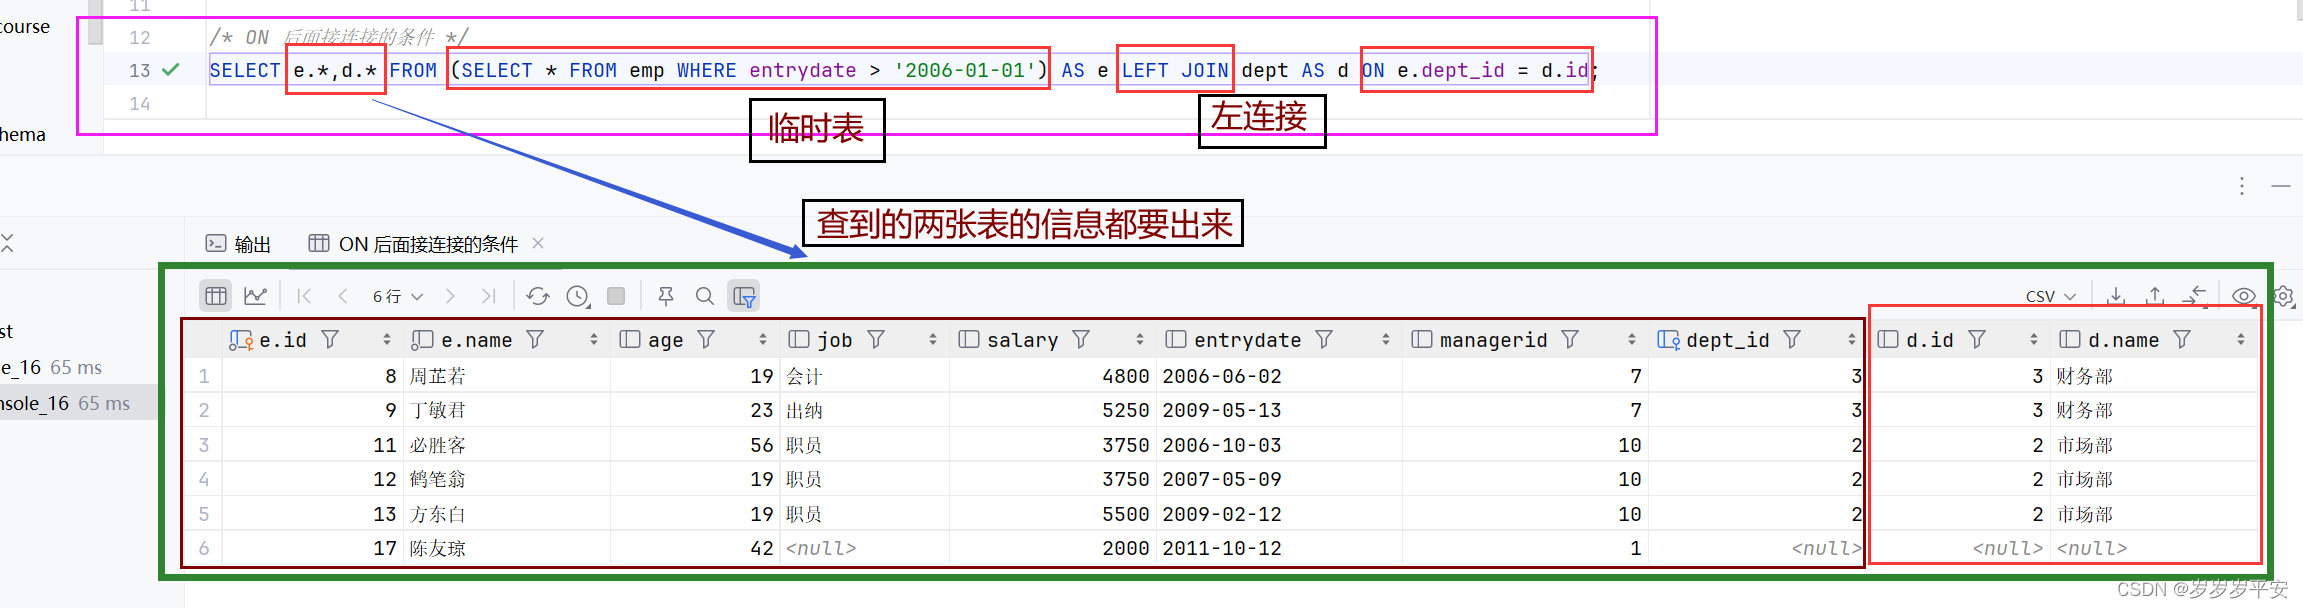This screenshot has width=2303, height=608.
Task: Click the compare data arrows icon
Action: pos(2194,296)
